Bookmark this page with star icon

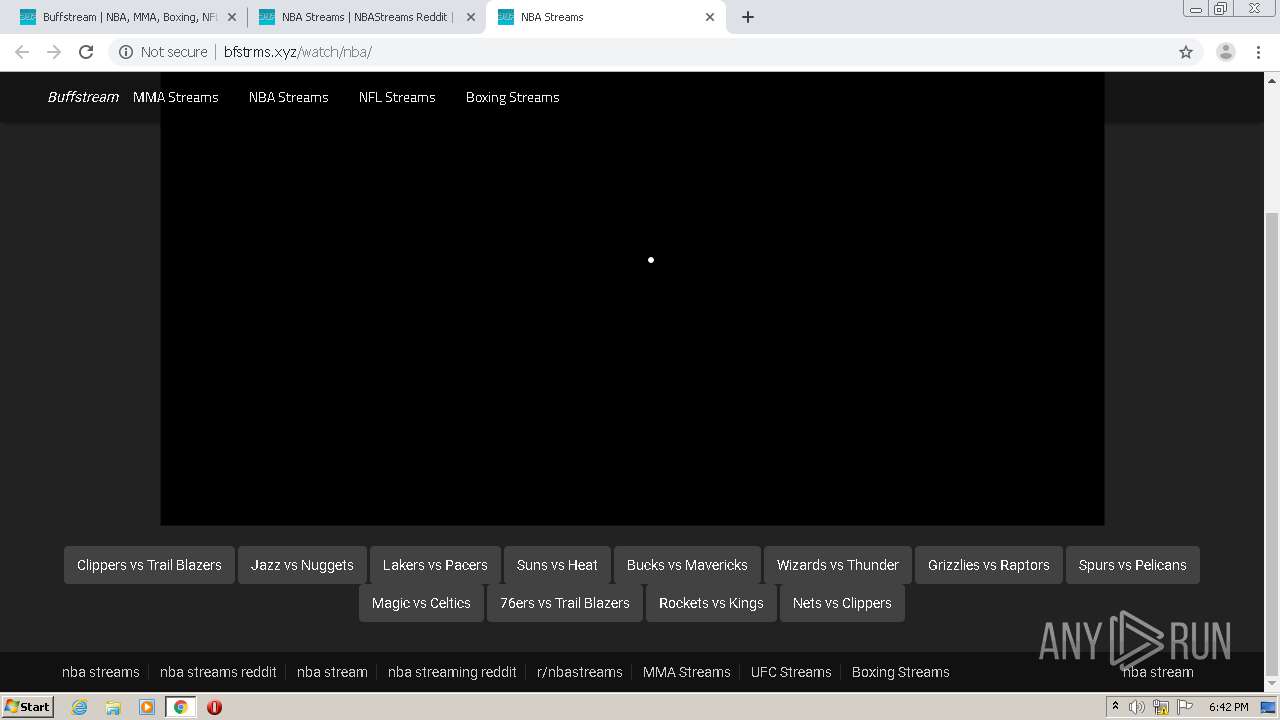(x=1186, y=52)
